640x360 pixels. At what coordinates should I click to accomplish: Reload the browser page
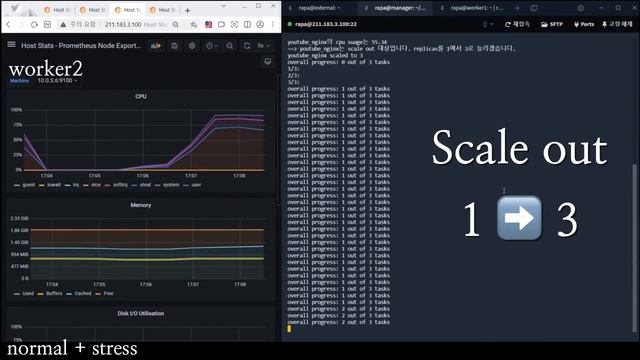(34, 24)
